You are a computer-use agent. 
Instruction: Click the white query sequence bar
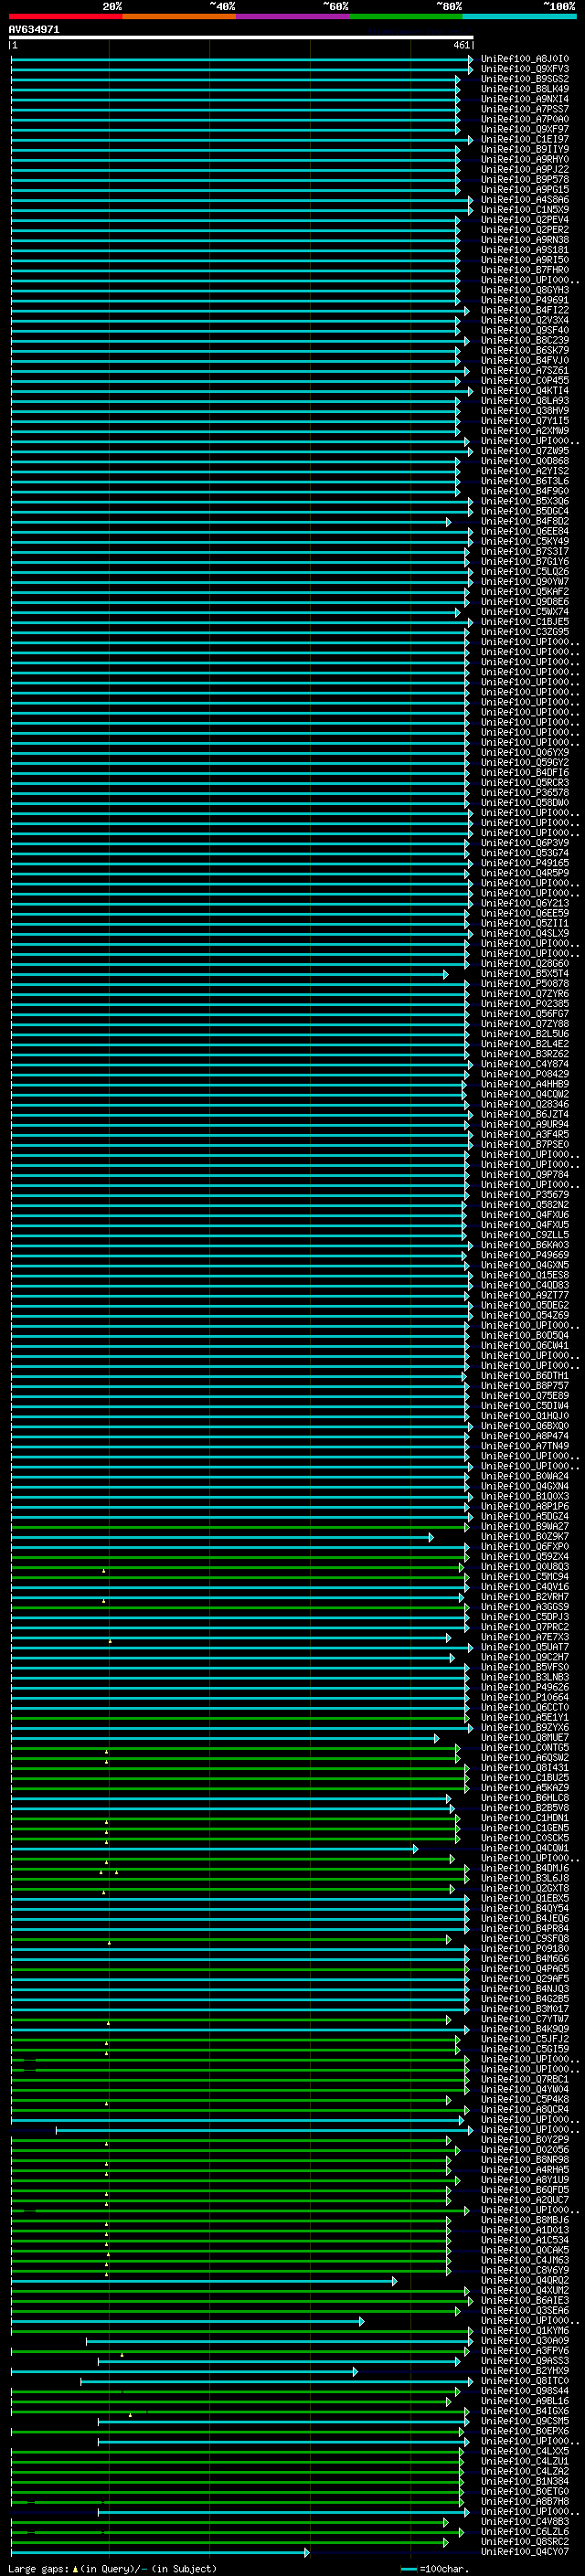coord(241,37)
